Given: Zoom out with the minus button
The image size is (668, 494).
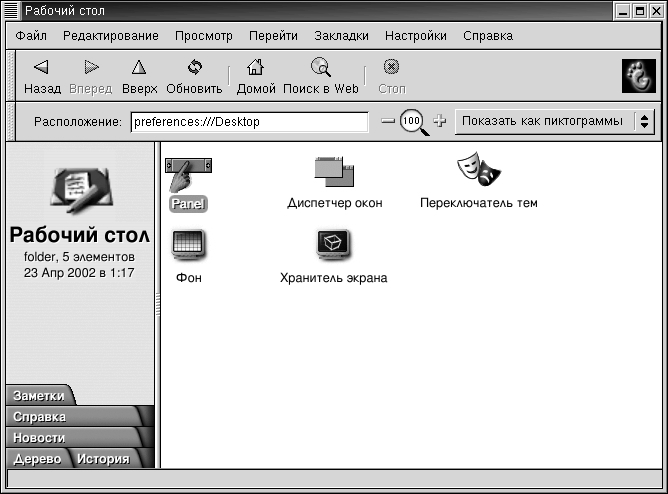Looking at the screenshot, I should pos(388,122).
